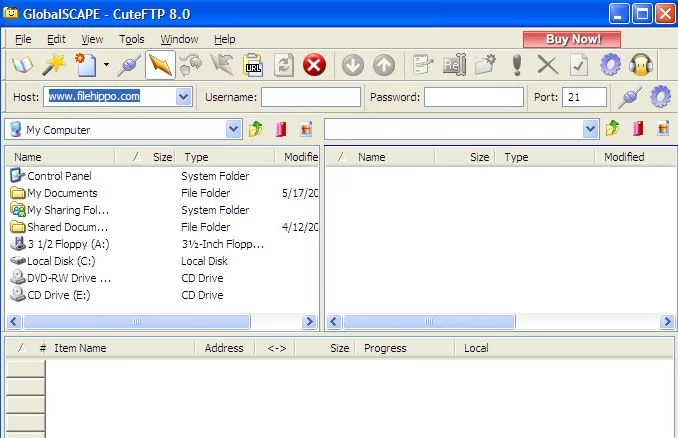
Task: Click the Upload arrow icon
Action: click(x=384, y=65)
